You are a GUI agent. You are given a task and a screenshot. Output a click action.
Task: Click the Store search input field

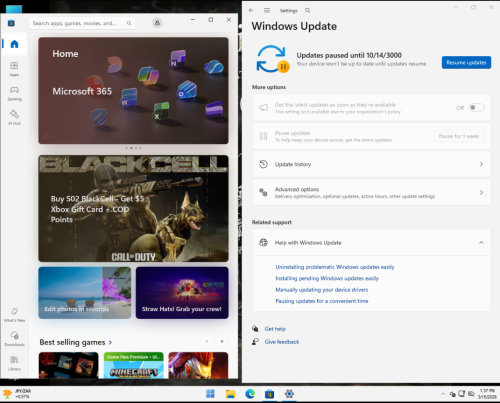[x=82, y=23]
